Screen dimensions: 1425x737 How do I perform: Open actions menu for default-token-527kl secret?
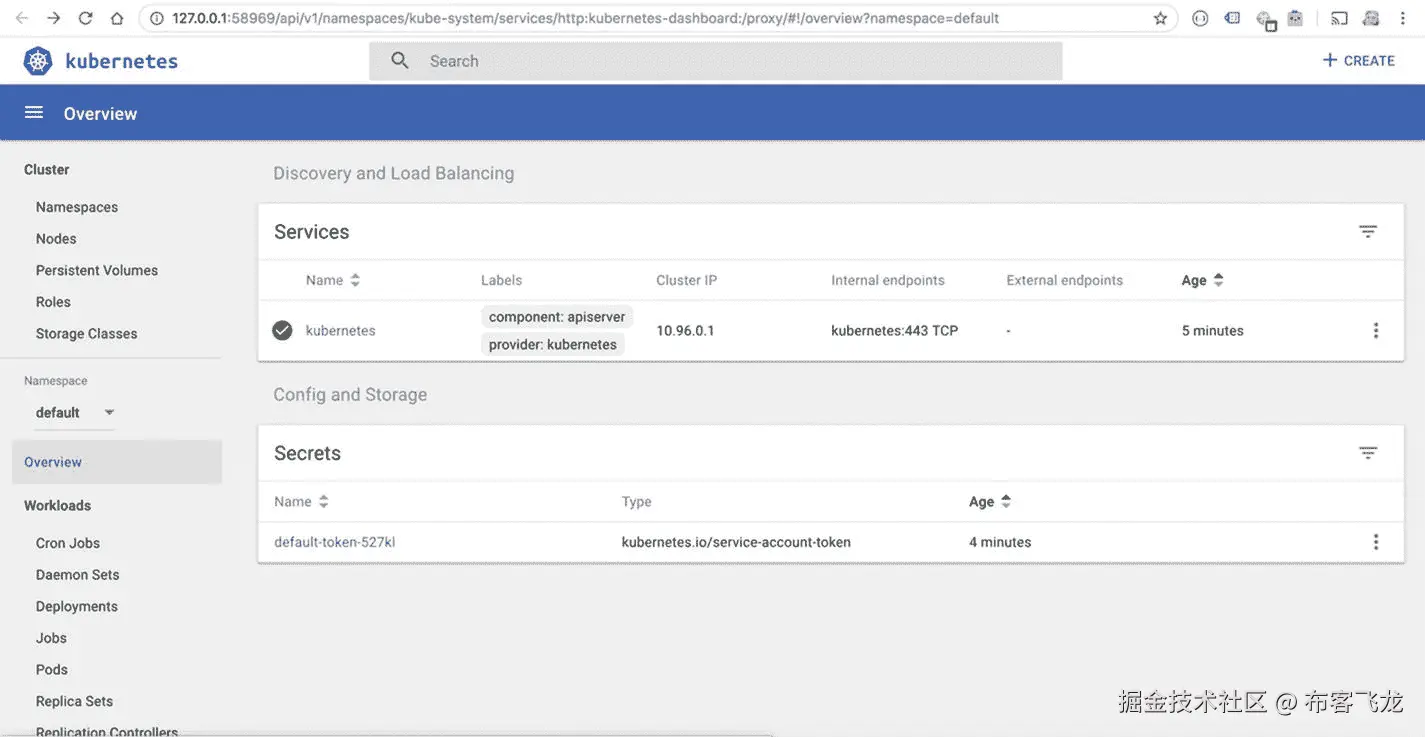1376,542
